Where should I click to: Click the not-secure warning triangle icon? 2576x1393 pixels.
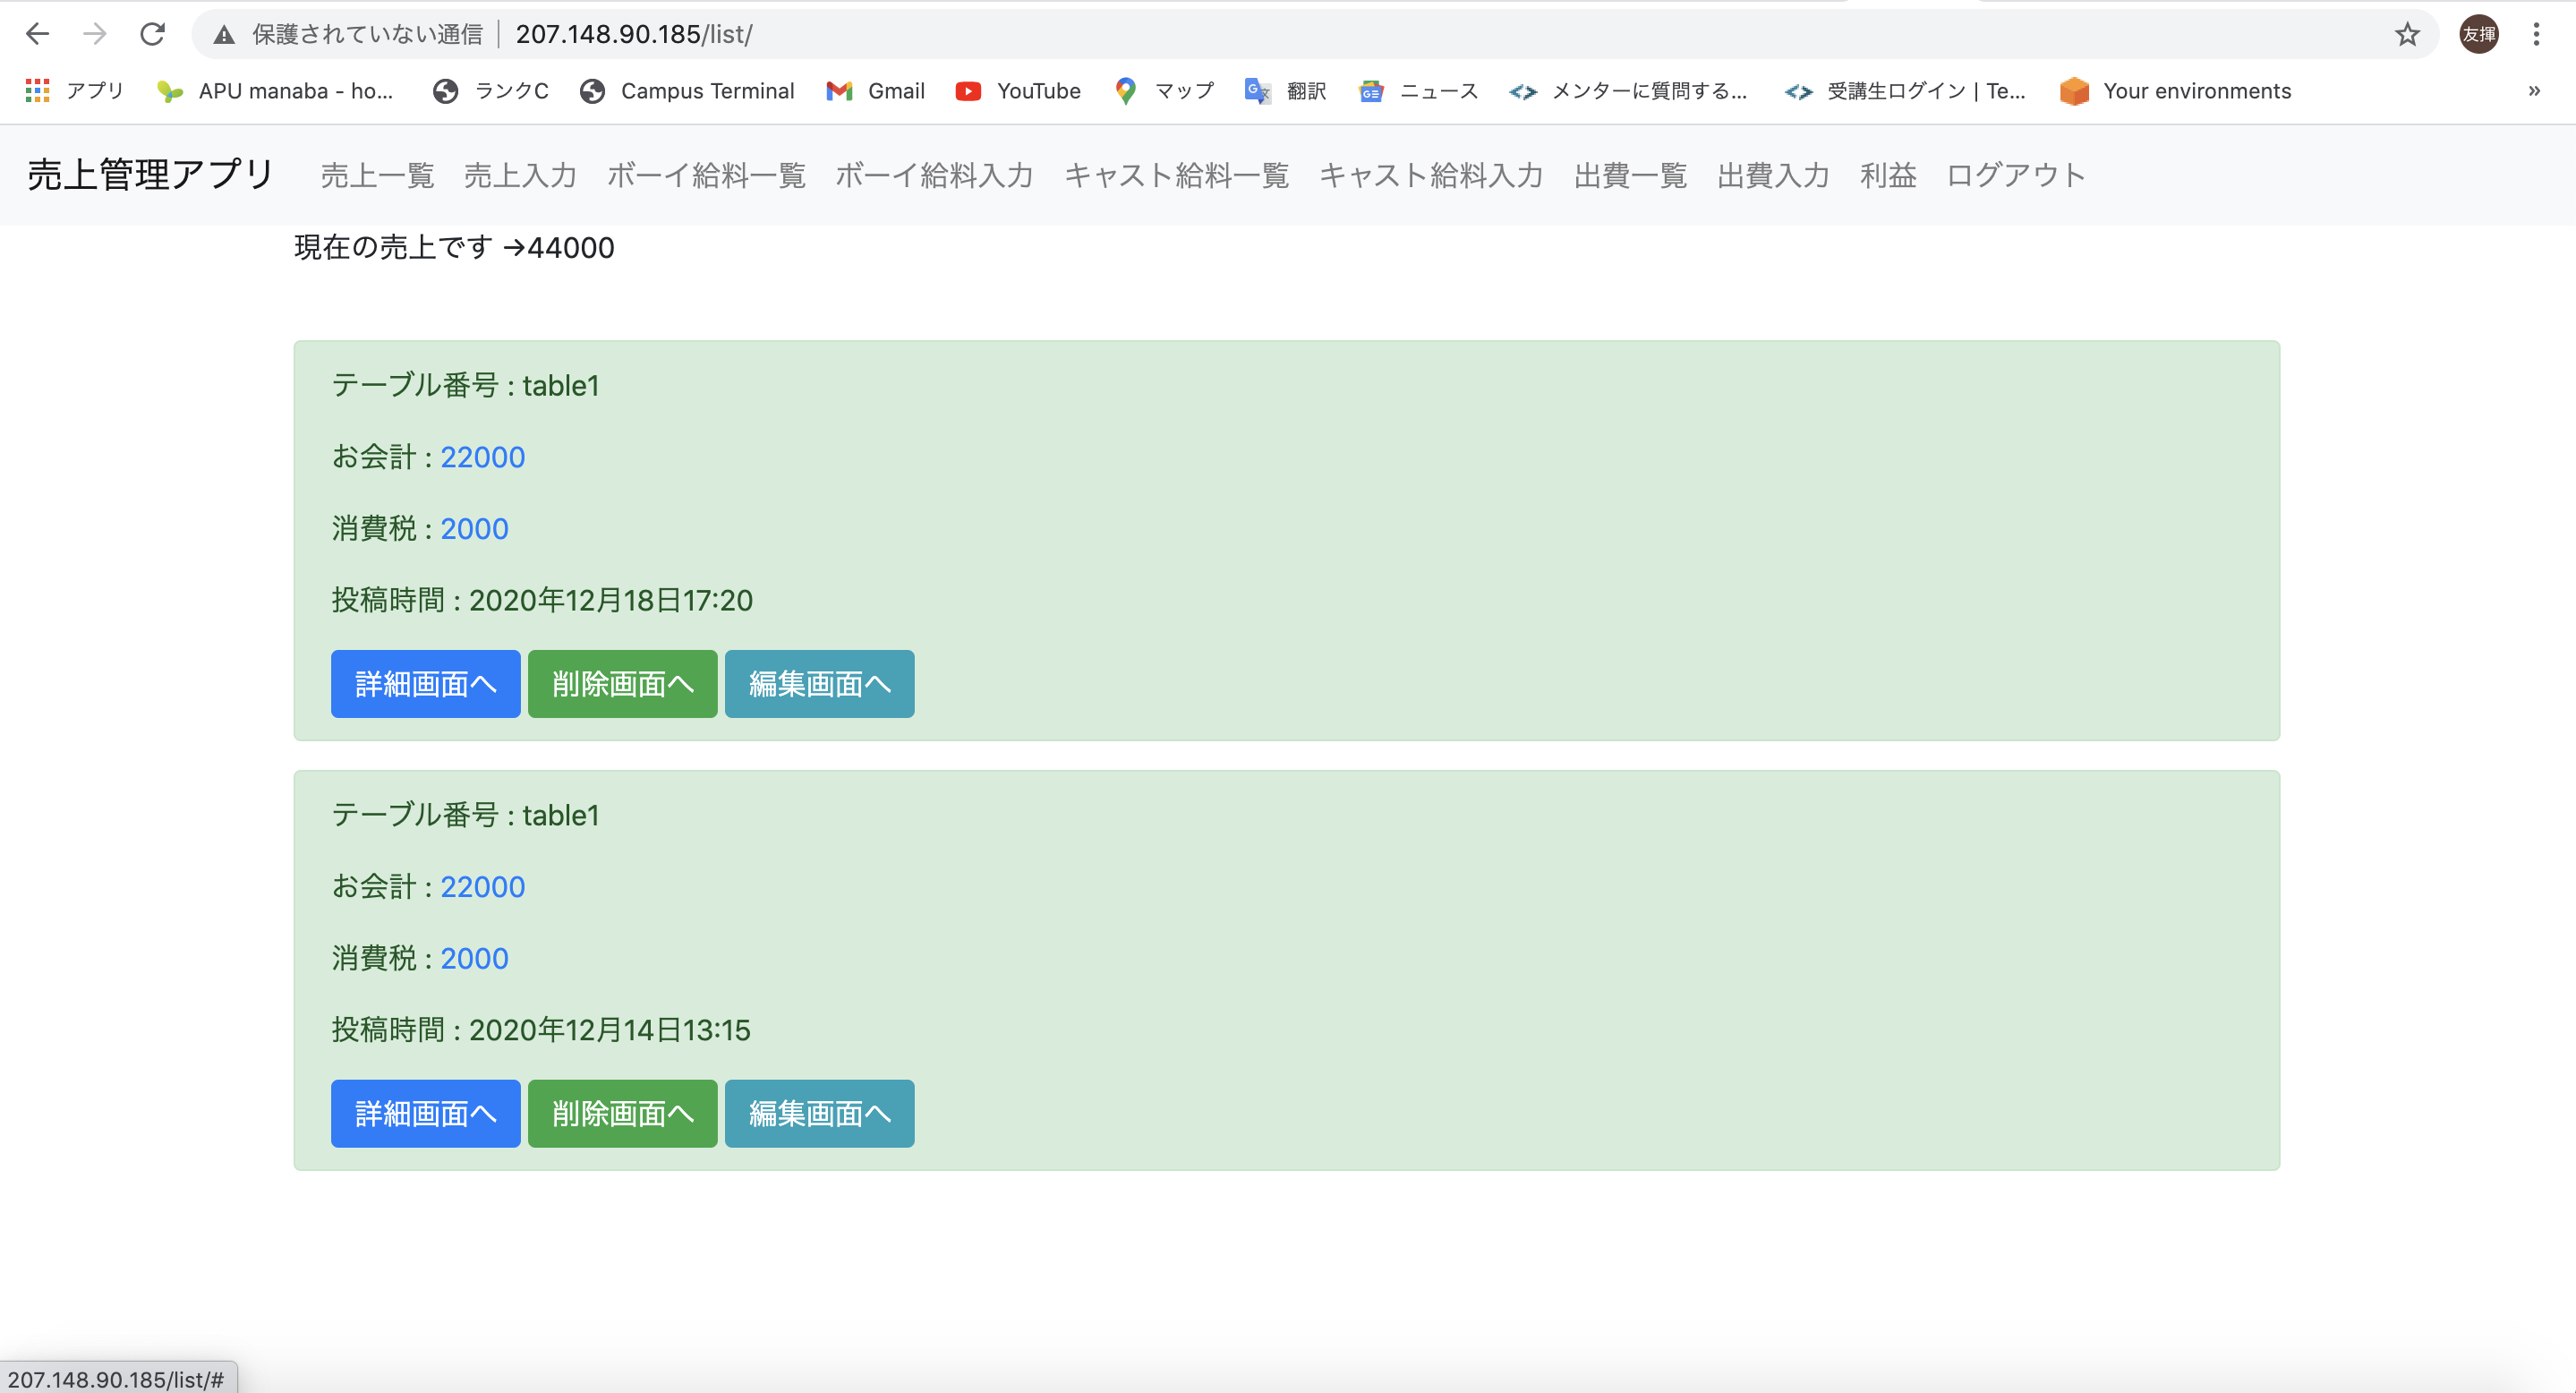point(224,35)
